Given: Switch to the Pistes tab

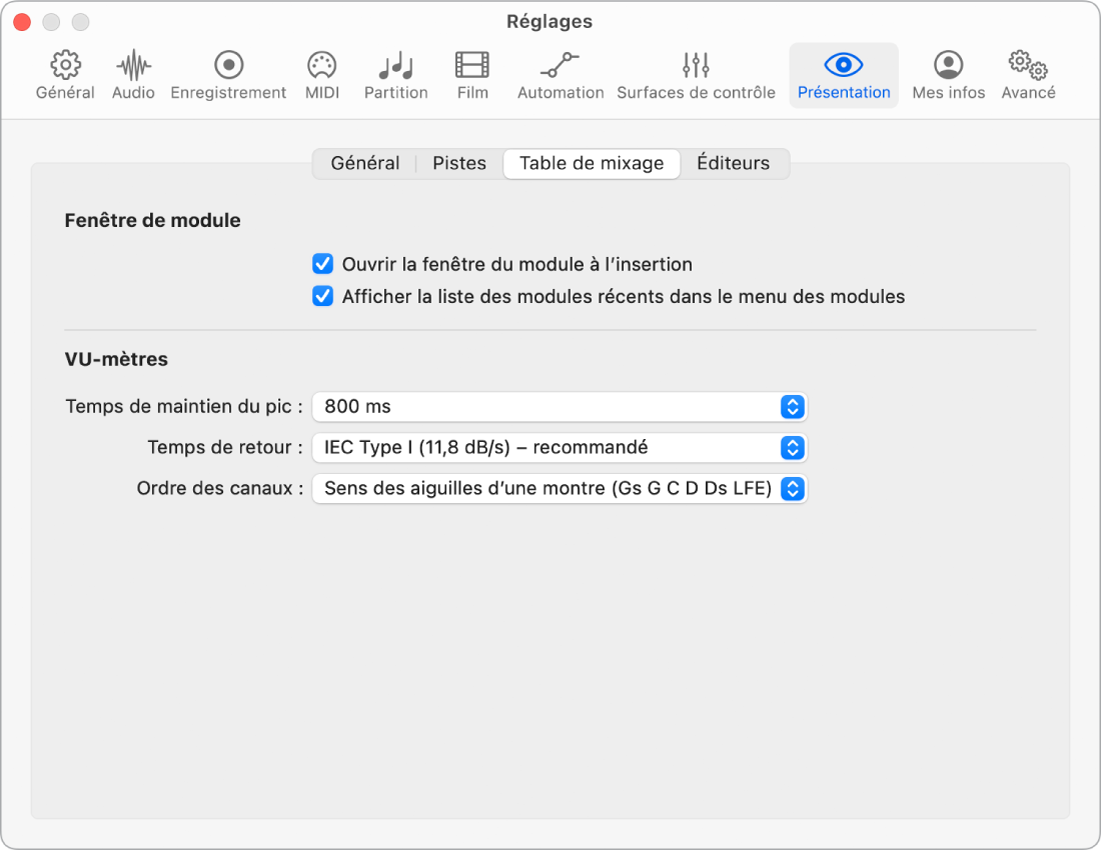Looking at the screenshot, I should click(458, 163).
